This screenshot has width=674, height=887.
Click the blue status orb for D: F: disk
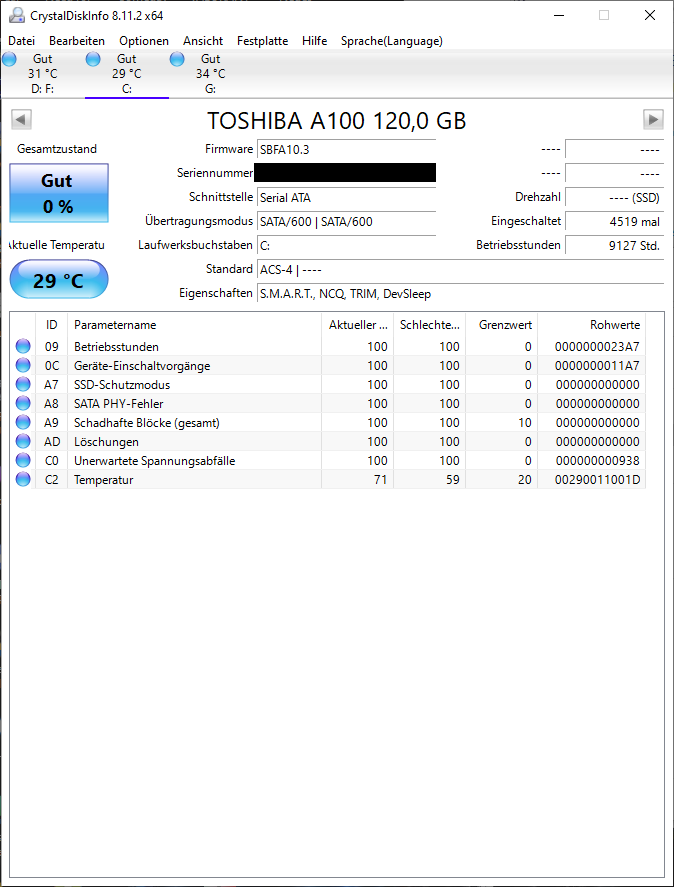10,59
